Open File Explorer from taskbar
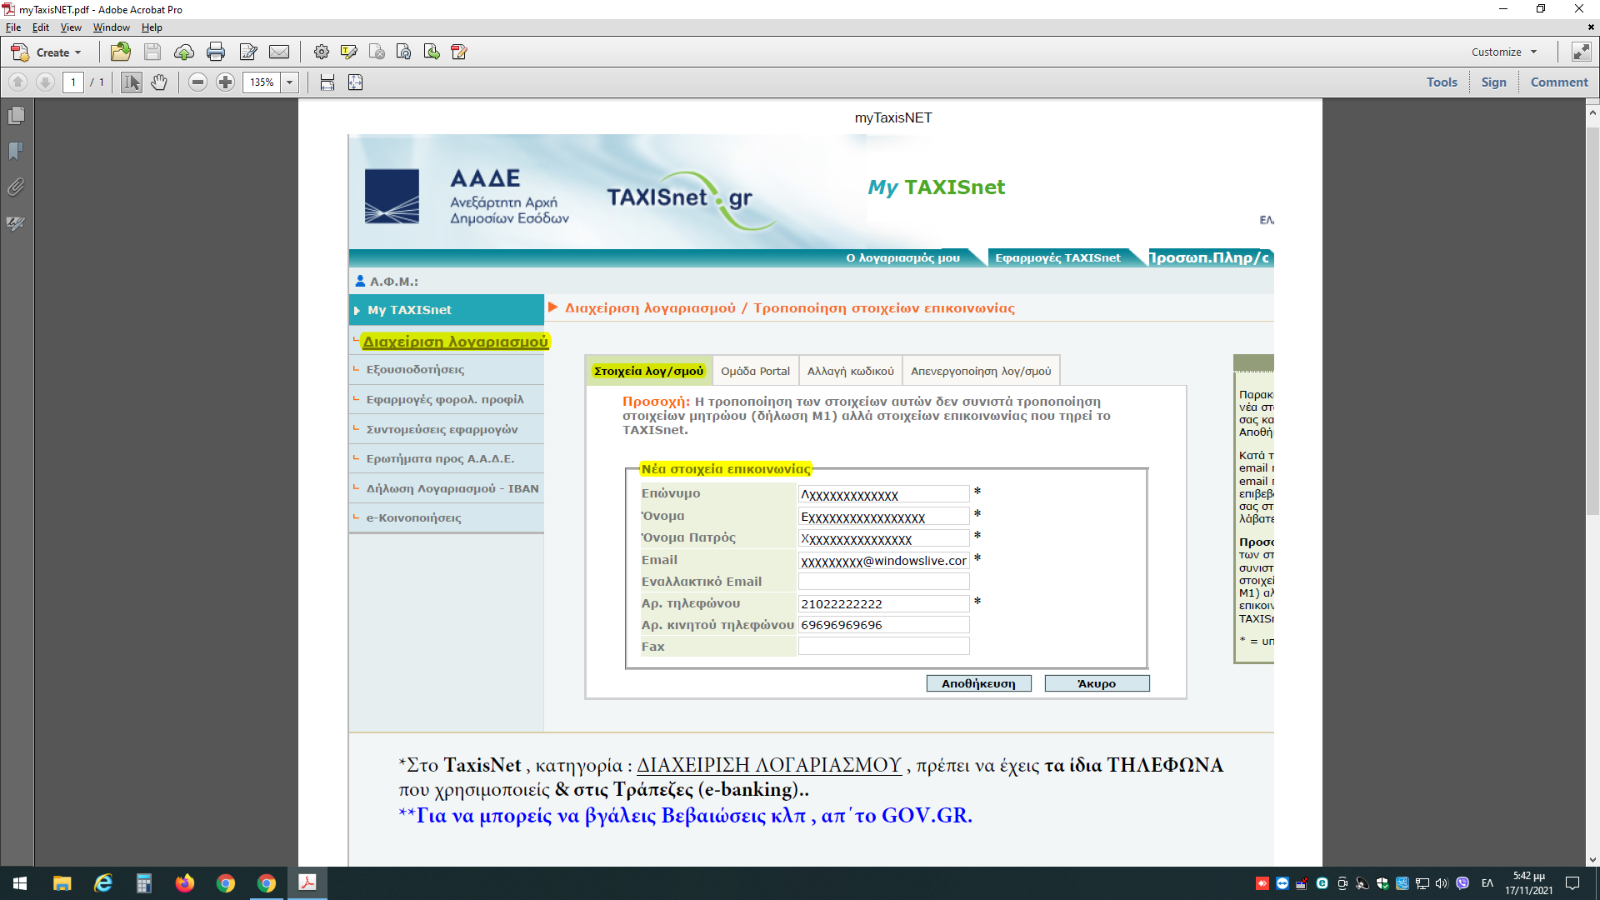 62,883
